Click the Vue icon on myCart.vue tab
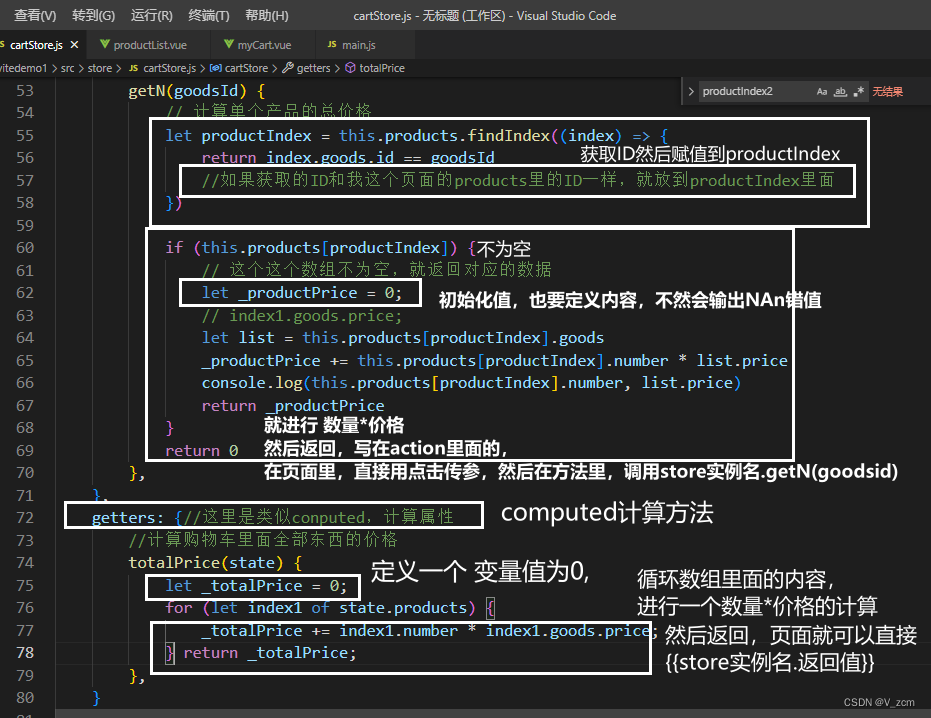The image size is (931, 718). coord(229,45)
